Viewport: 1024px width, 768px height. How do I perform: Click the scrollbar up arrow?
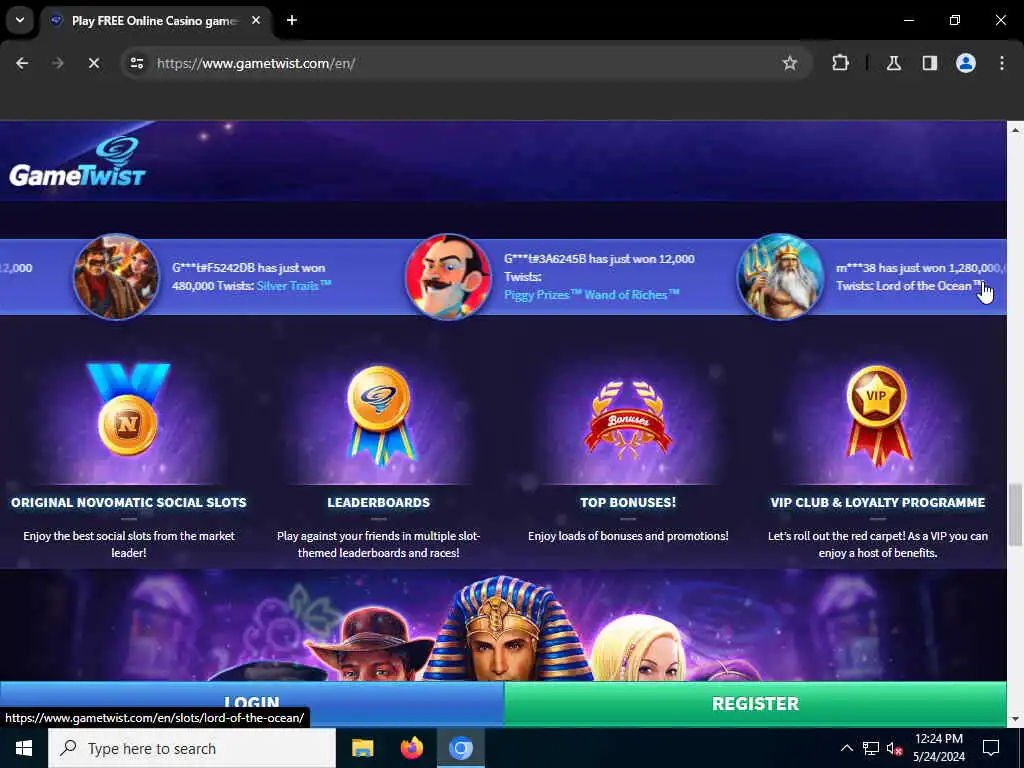tap(1015, 130)
